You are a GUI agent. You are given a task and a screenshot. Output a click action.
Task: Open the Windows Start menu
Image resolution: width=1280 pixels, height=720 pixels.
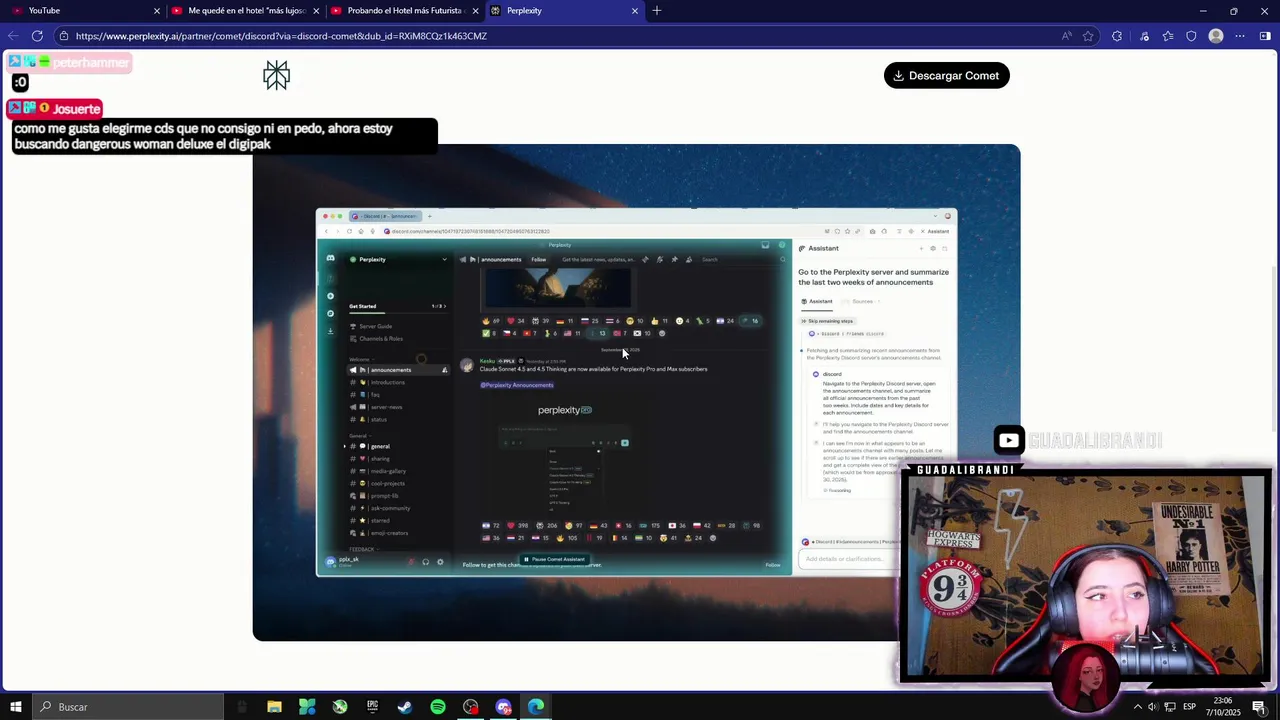[15, 707]
